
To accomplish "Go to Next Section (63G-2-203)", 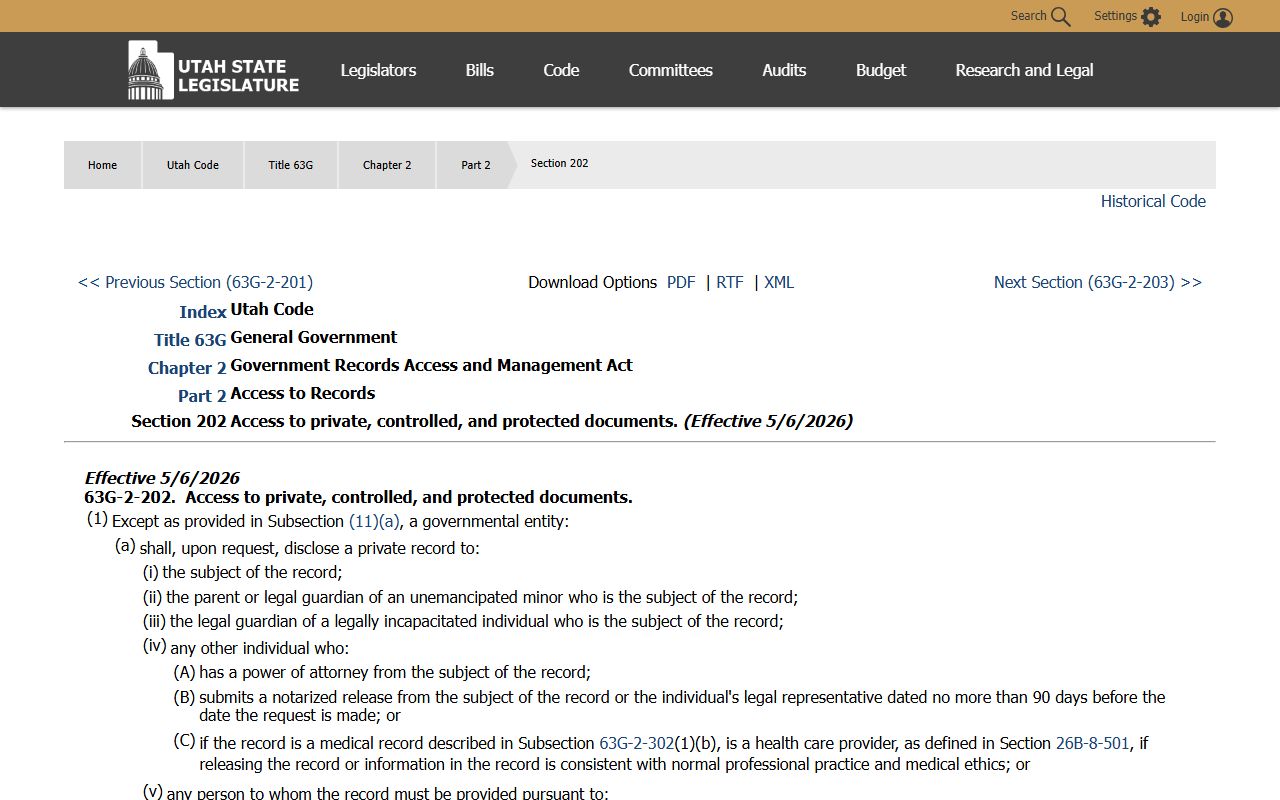I will click(1098, 282).
